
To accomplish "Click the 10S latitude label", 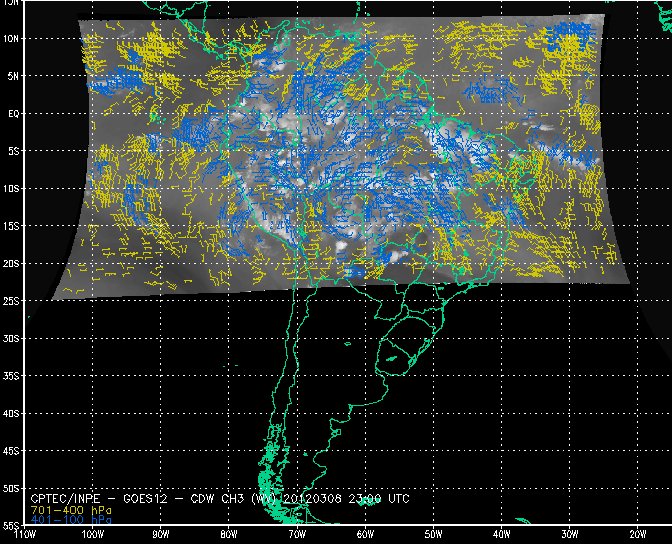I will tap(11, 189).
